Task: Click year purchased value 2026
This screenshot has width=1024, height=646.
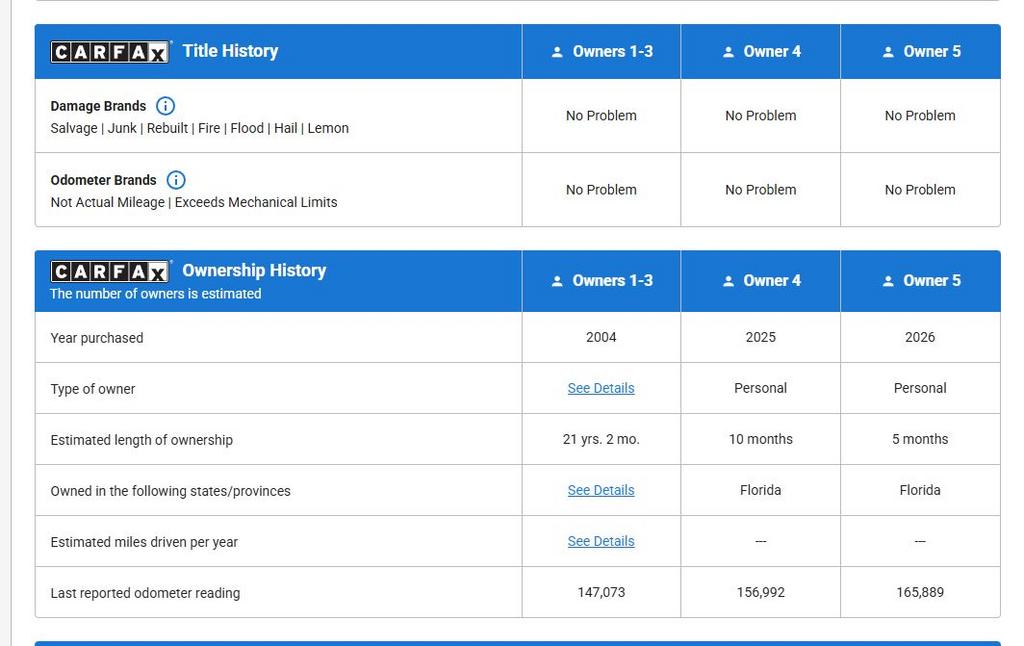Action: 920,337
